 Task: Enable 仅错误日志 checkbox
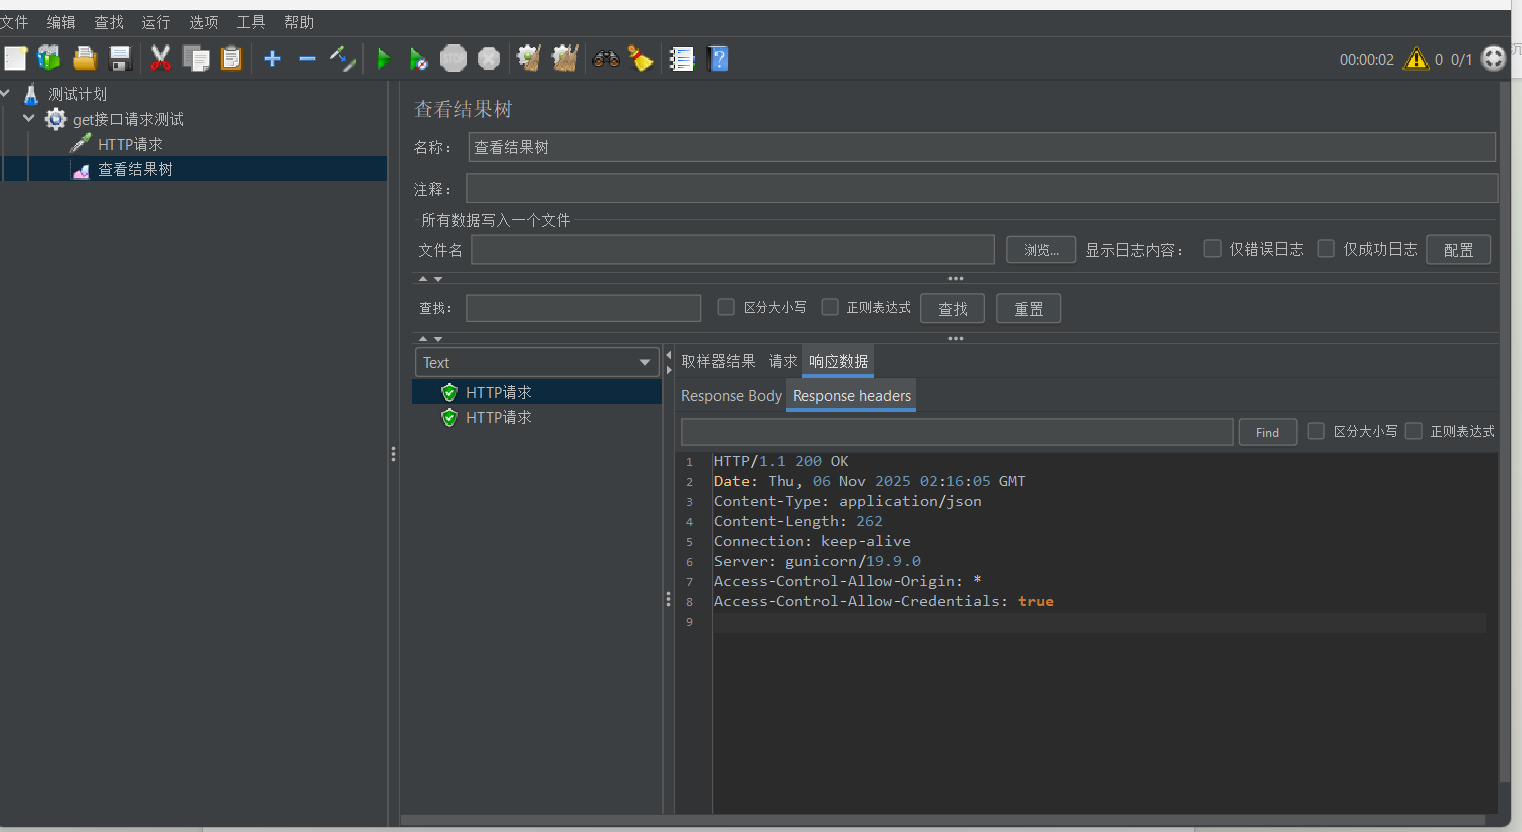coord(1212,249)
